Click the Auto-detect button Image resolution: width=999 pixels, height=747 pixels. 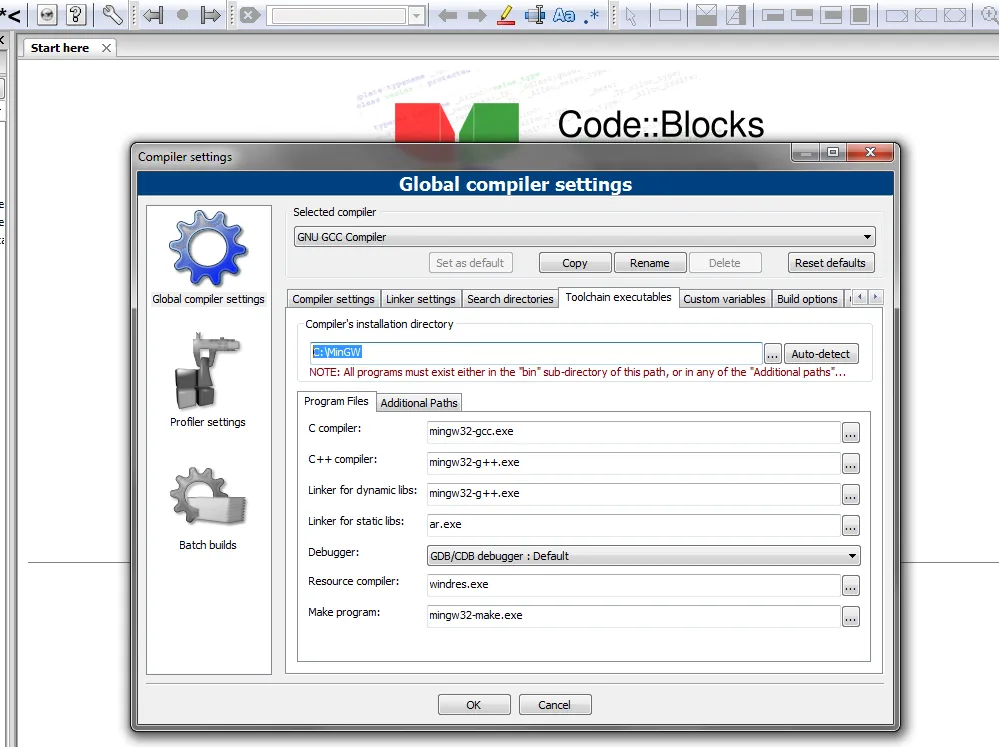[x=821, y=354]
